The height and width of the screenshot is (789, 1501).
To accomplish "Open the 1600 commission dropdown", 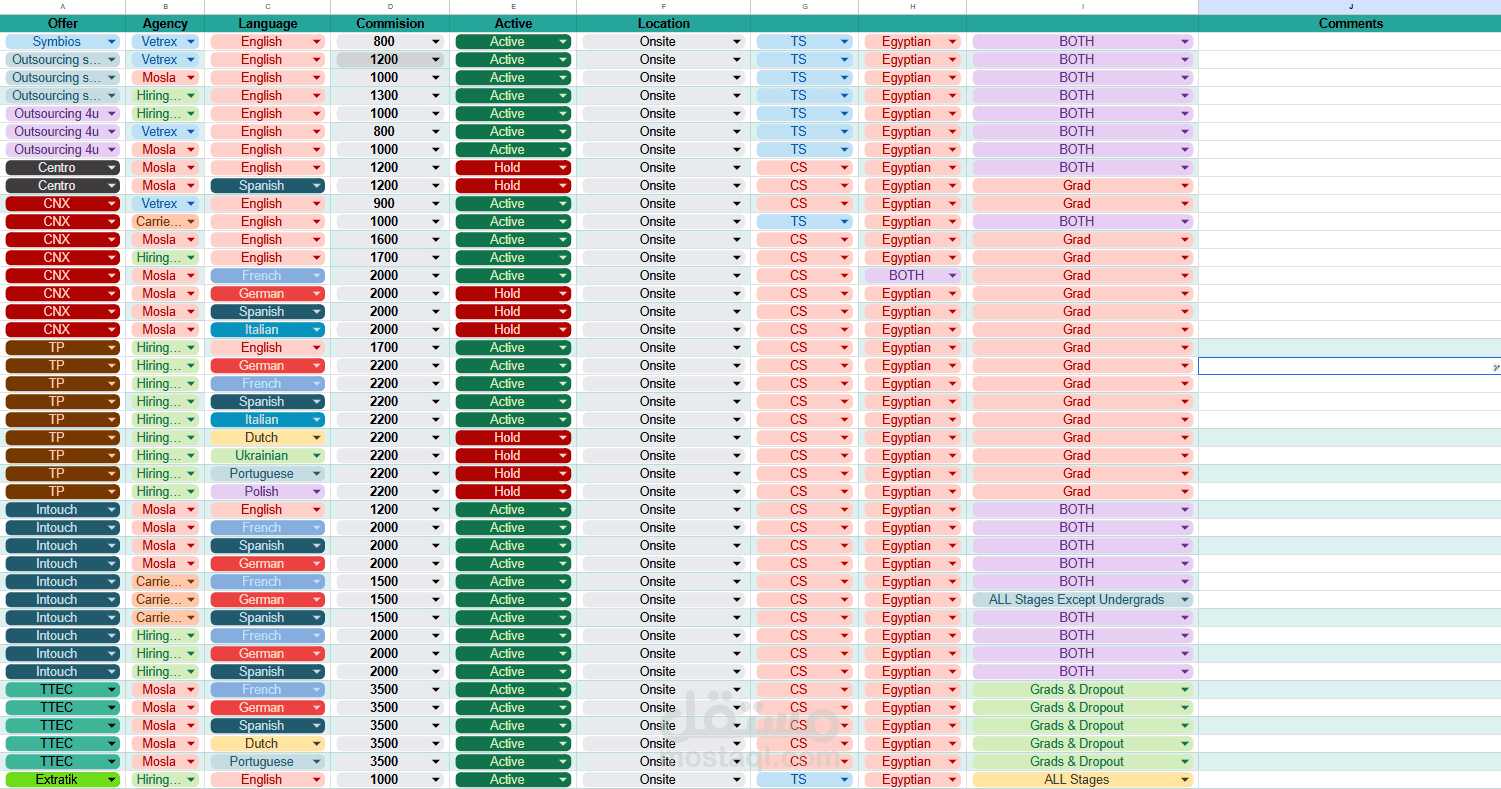I will click(x=390, y=240).
